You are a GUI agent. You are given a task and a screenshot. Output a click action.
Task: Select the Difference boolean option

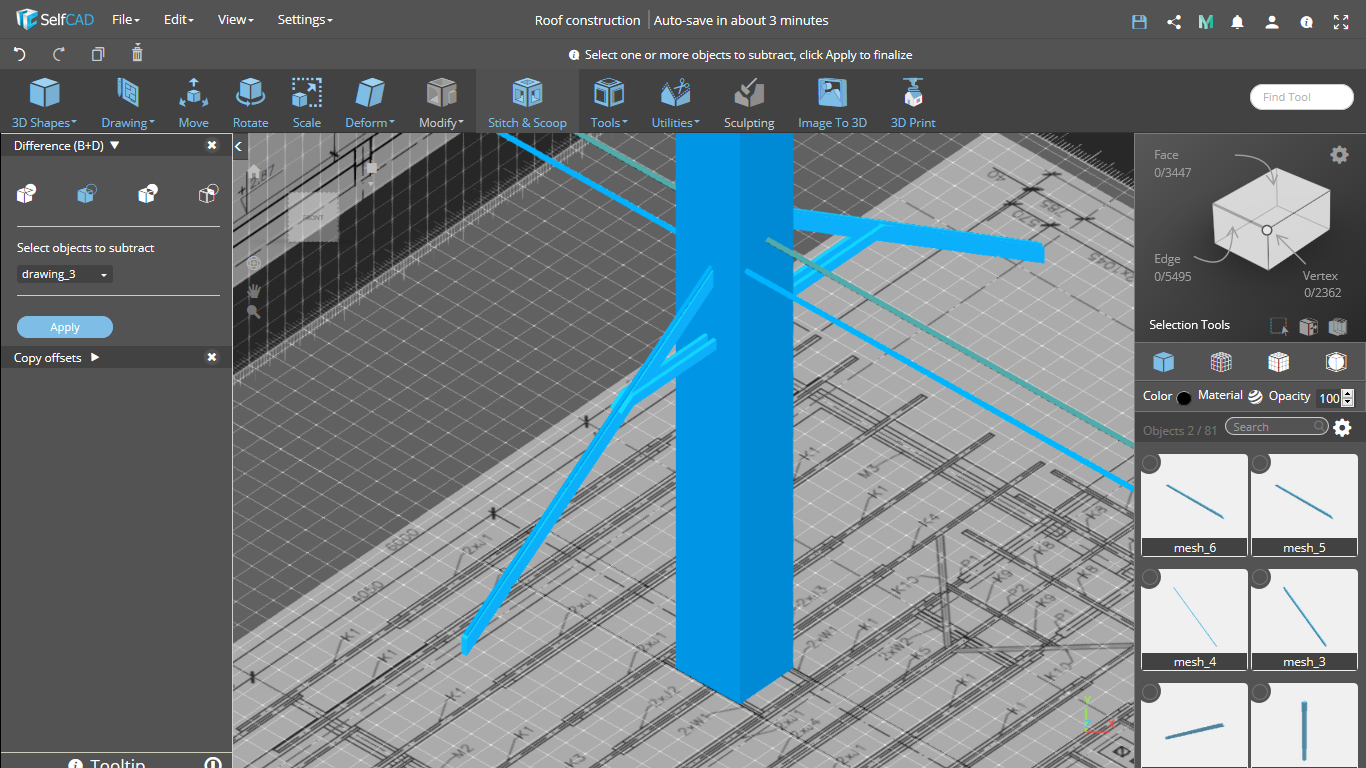tap(87, 194)
